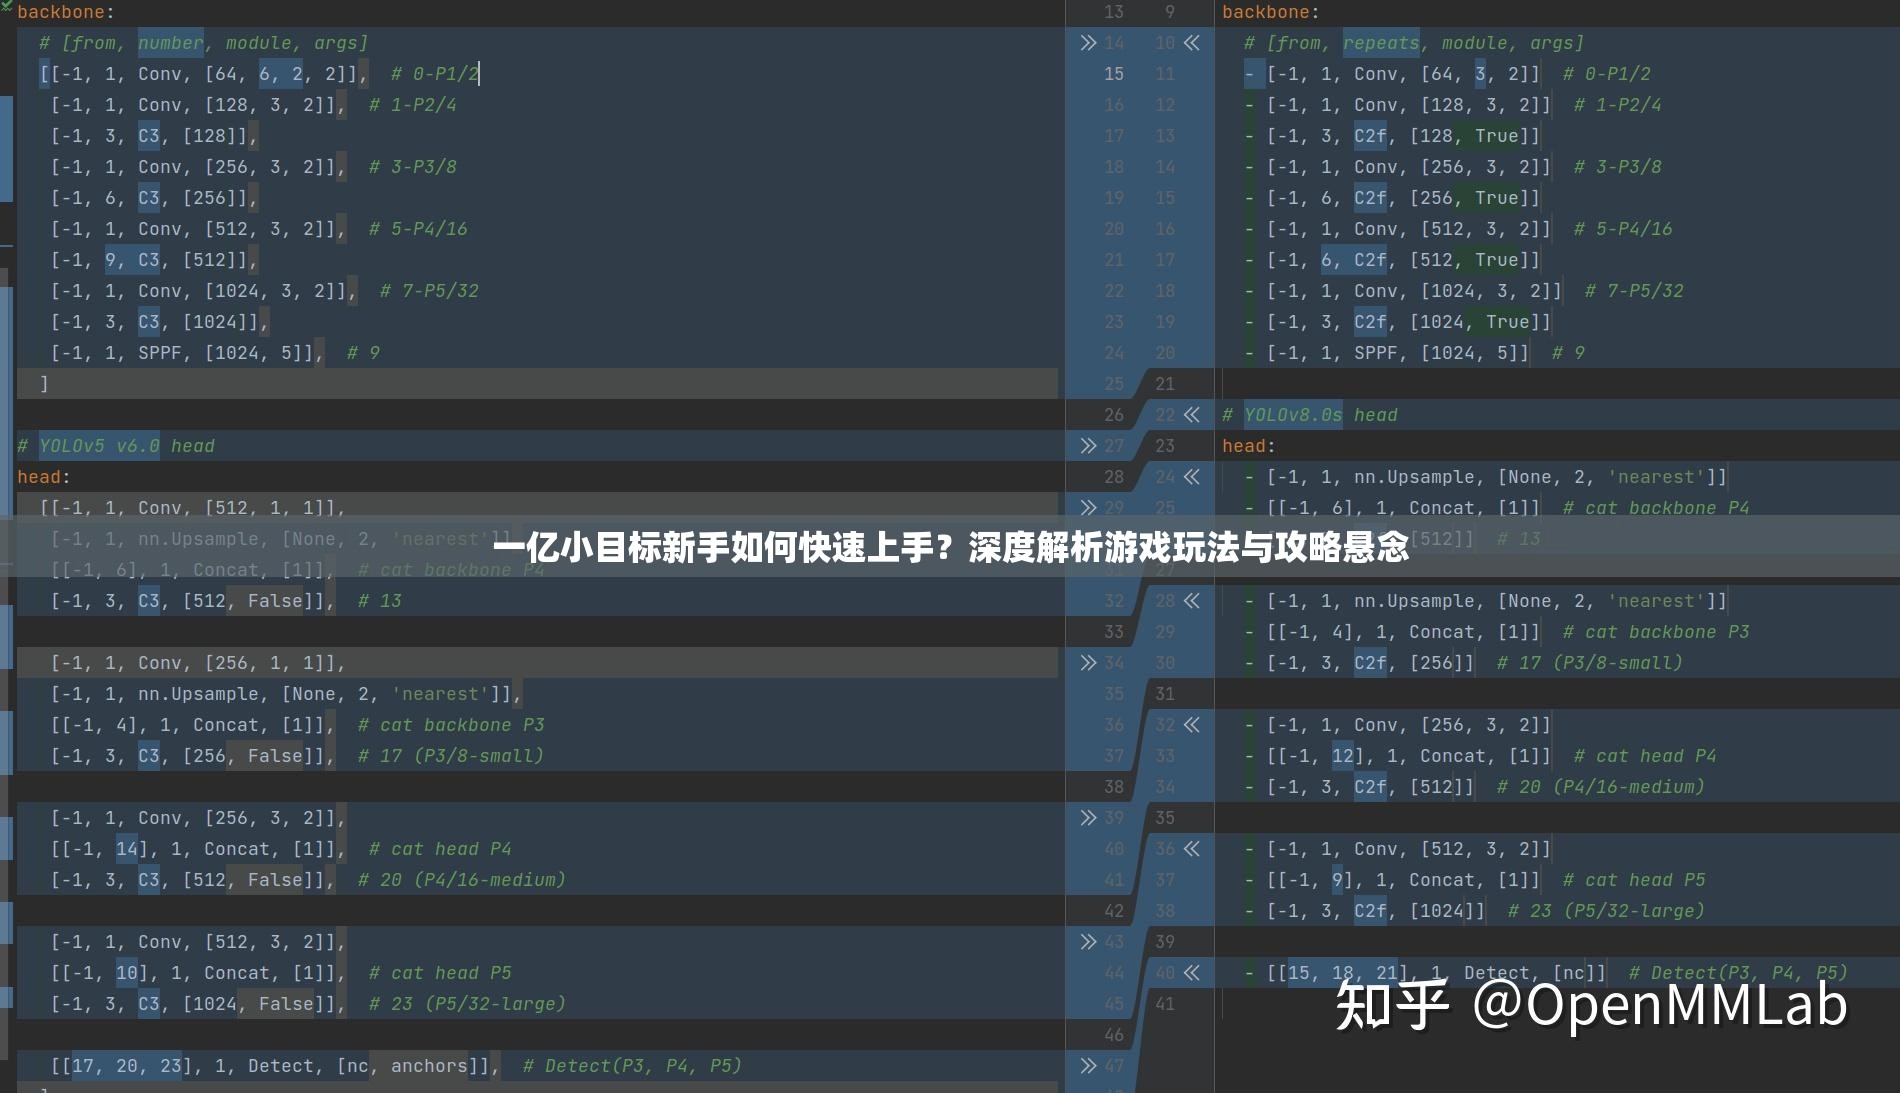The image size is (1900, 1093).
Task: Click right line "- [-1, 1, nn.Upsample, [None, 2, 'nearest']]" at line 28
Action: point(1486,601)
